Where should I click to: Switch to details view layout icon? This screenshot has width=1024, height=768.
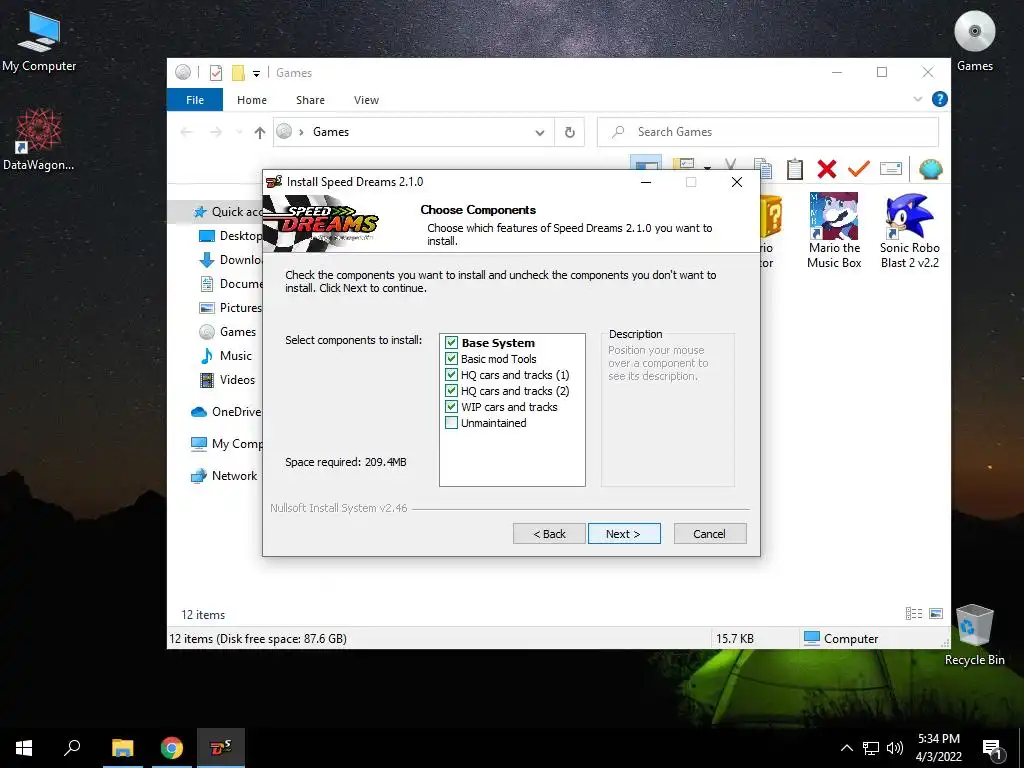tap(914, 613)
